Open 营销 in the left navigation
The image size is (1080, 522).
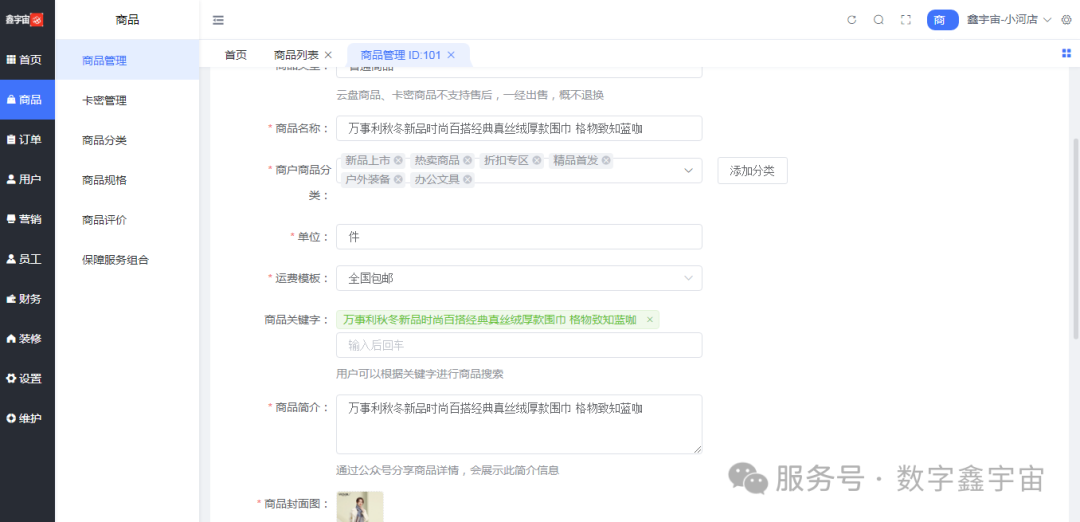(x=28, y=219)
